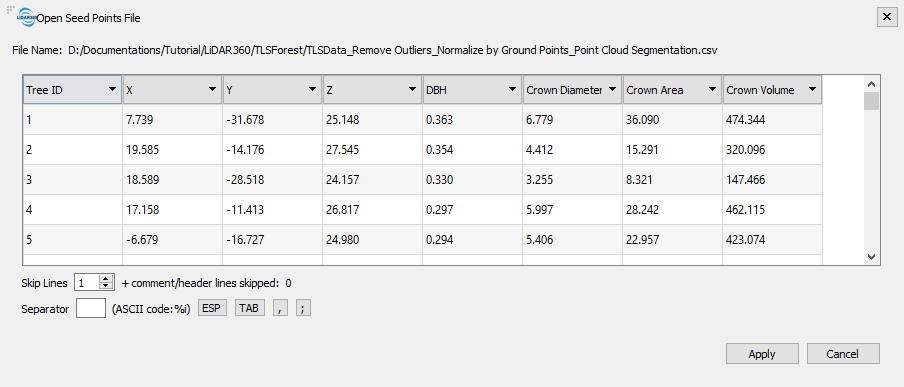Open the Tree ID column dropdown
This screenshot has width=904, height=387.
coord(73,90)
